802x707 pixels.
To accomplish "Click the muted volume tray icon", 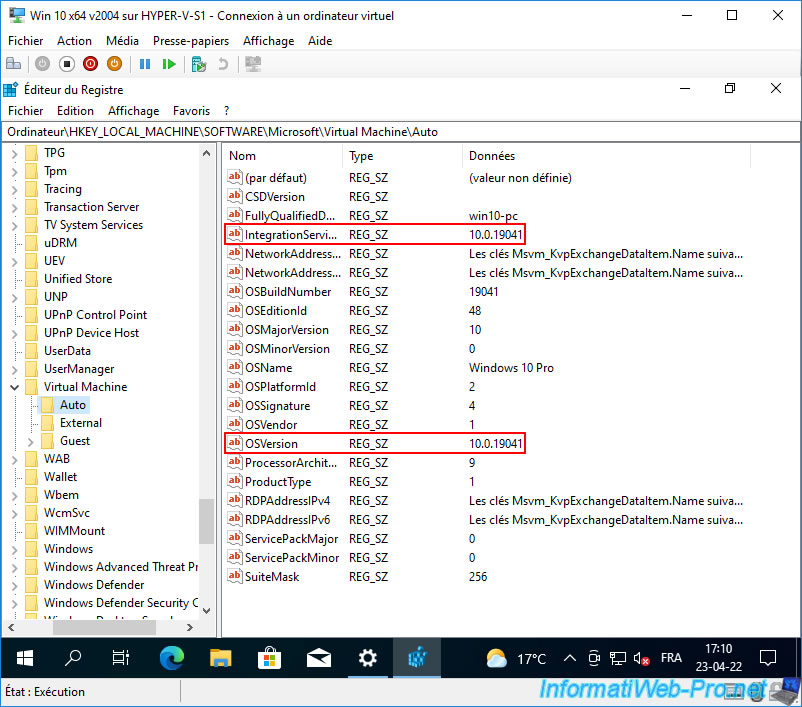I will coord(641,658).
